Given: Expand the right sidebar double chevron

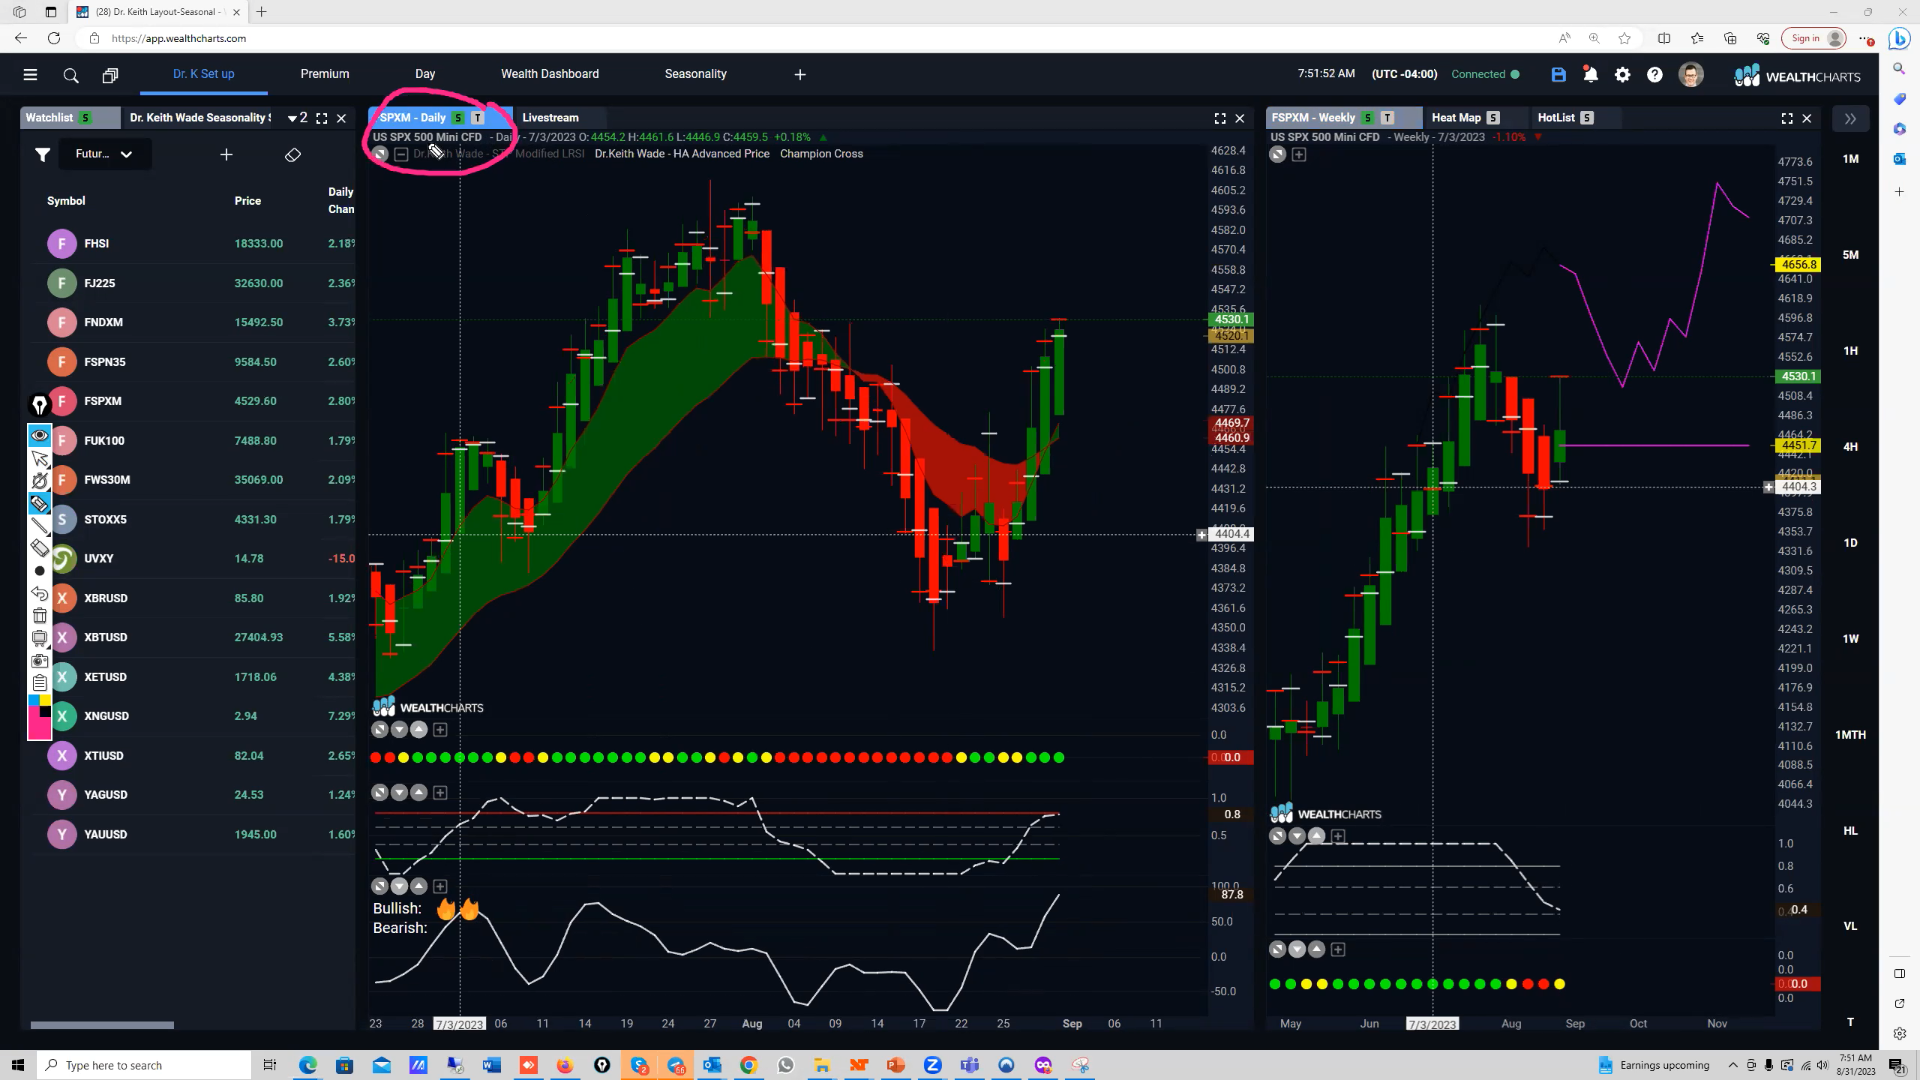Looking at the screenshot, I should [x=1850, y=118].
